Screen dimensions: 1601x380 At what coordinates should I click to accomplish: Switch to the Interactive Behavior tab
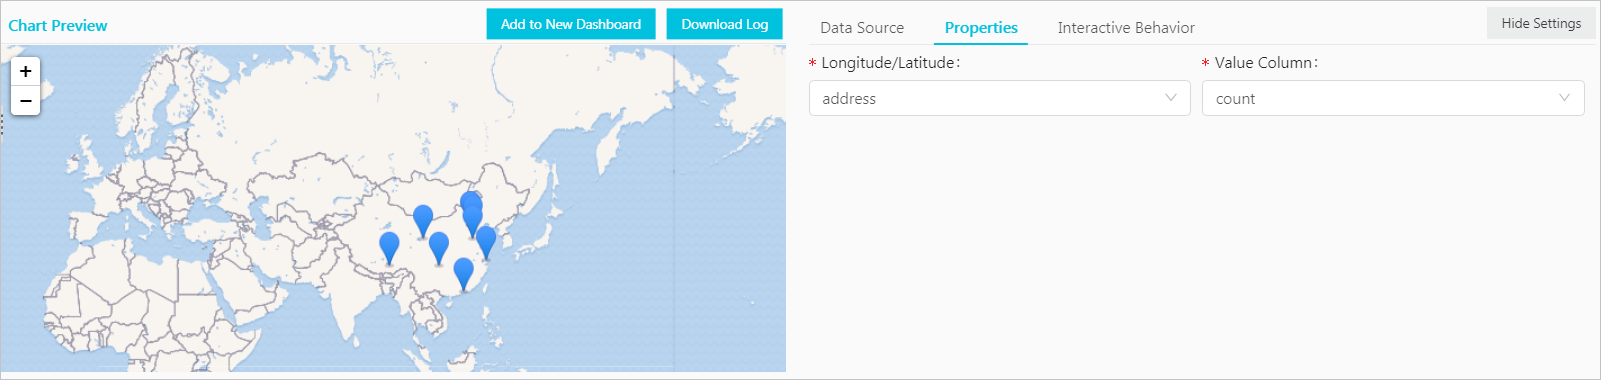(x=1126, y=28)
